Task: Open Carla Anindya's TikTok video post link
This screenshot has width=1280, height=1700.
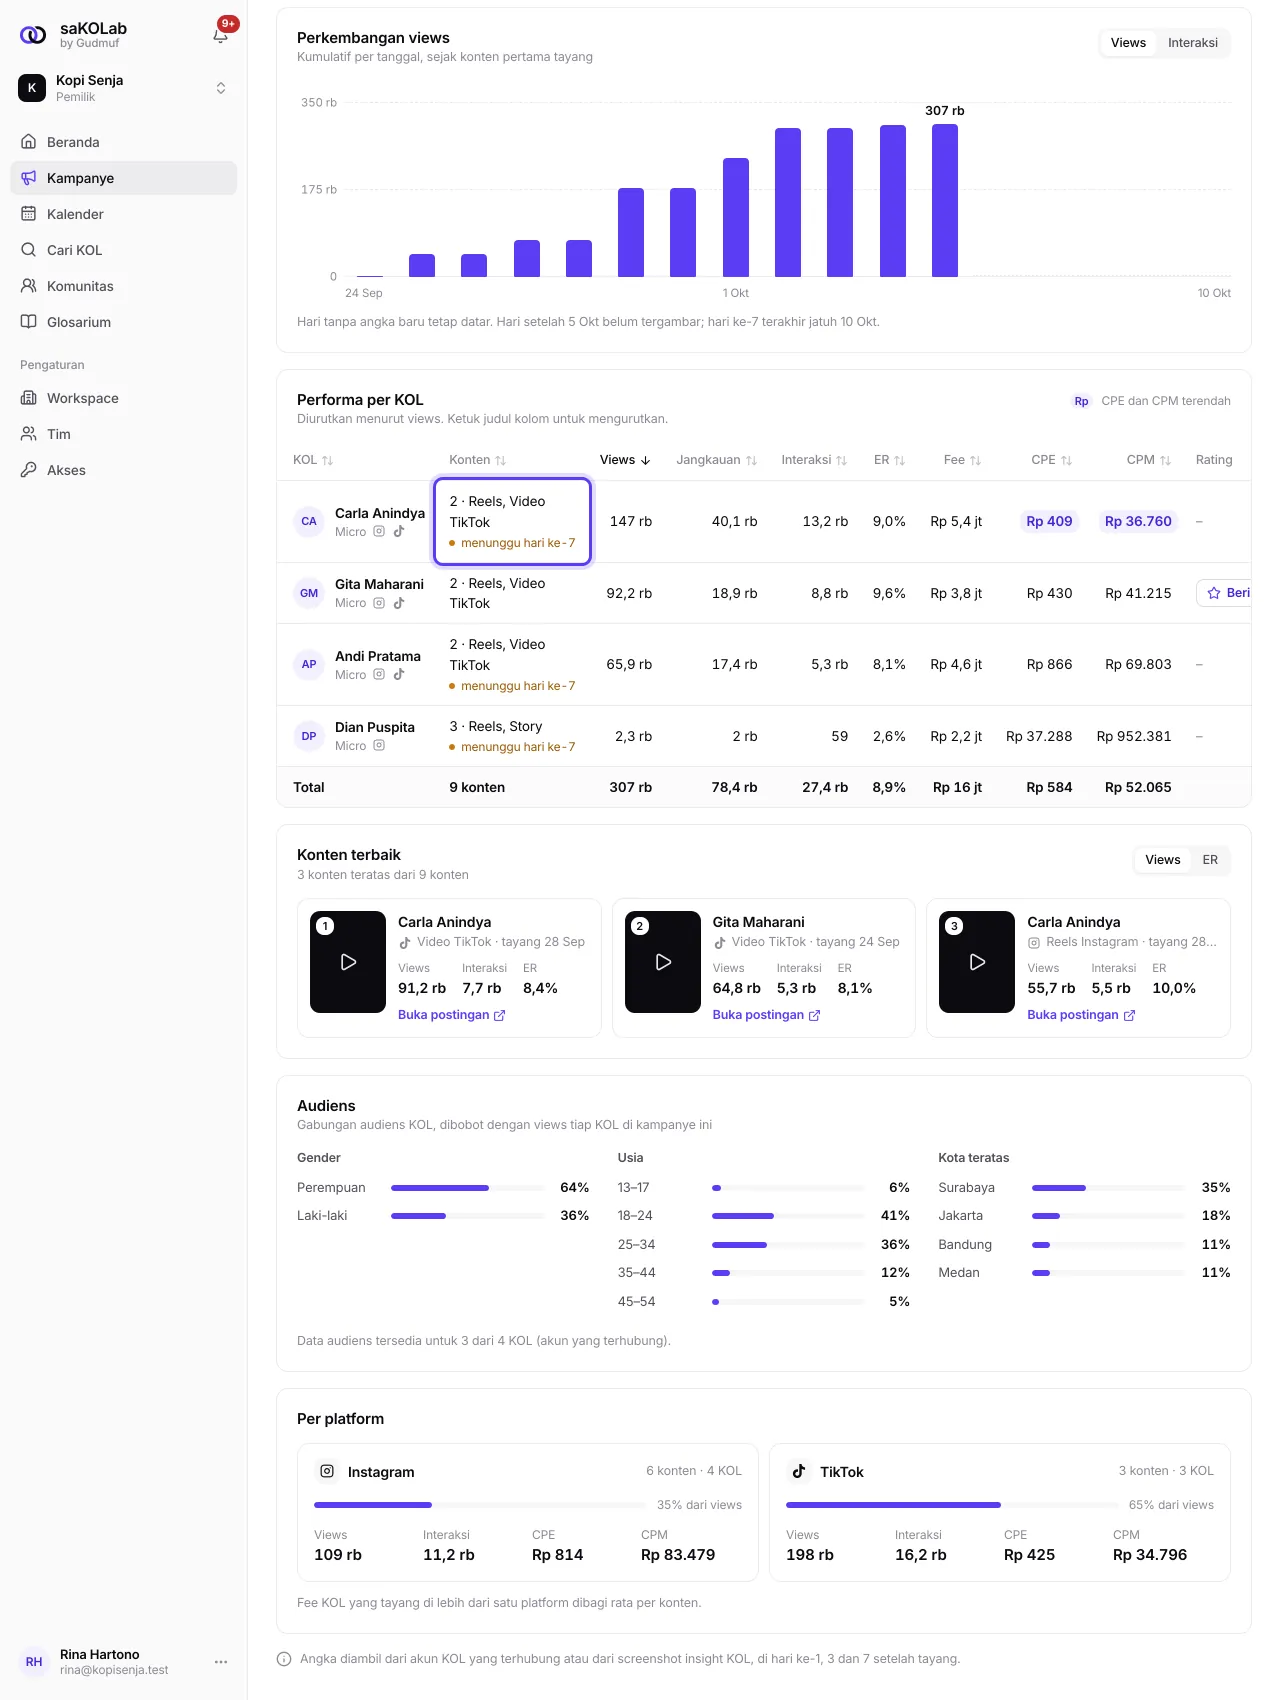Action: tap(452, 1015)
